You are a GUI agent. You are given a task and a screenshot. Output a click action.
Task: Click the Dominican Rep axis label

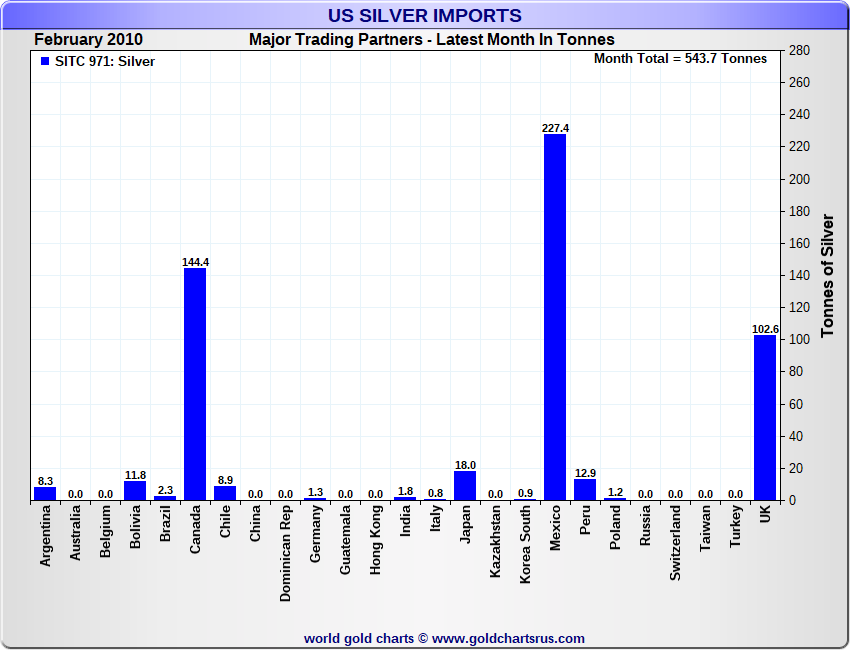285,552
